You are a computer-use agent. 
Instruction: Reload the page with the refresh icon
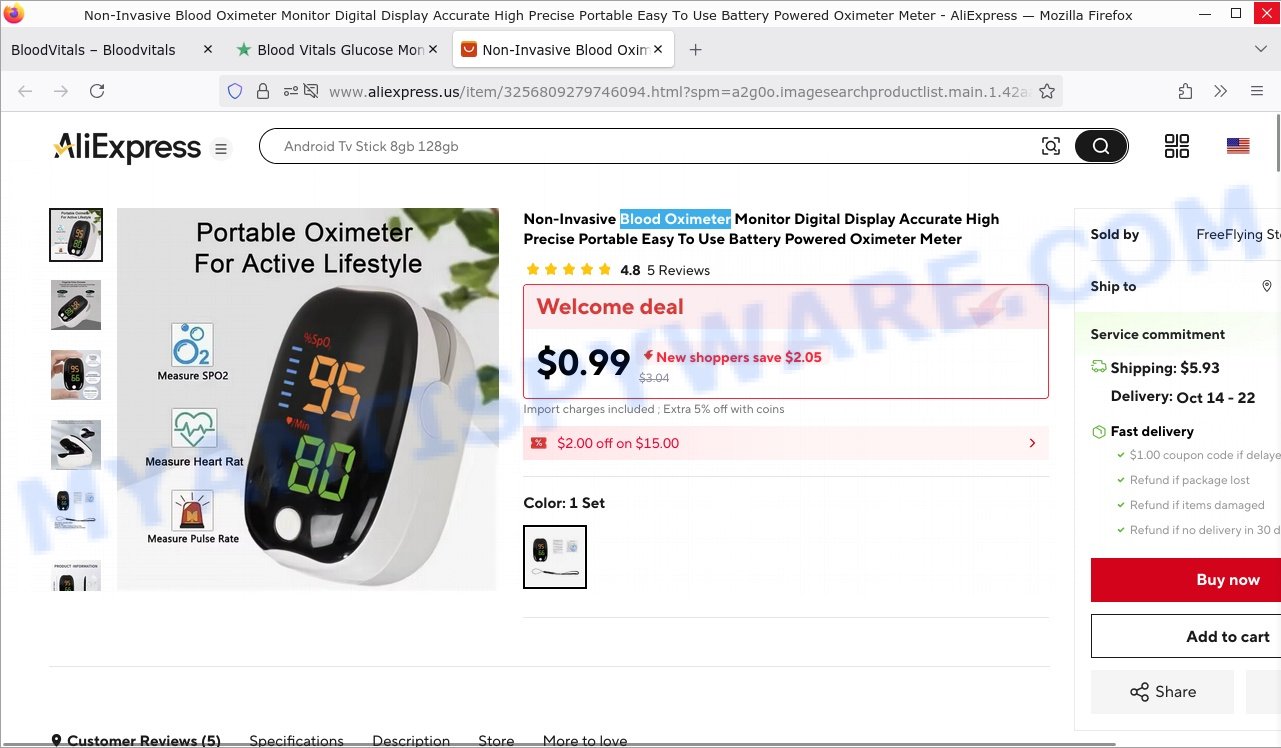(97, 91)
